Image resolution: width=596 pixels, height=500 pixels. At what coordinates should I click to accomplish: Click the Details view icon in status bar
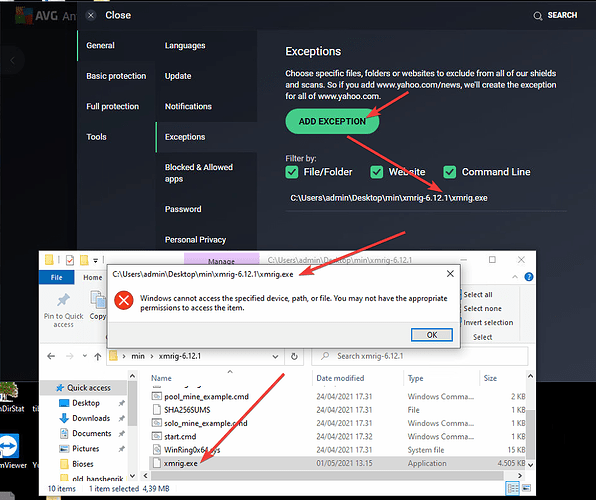point(513,488)
